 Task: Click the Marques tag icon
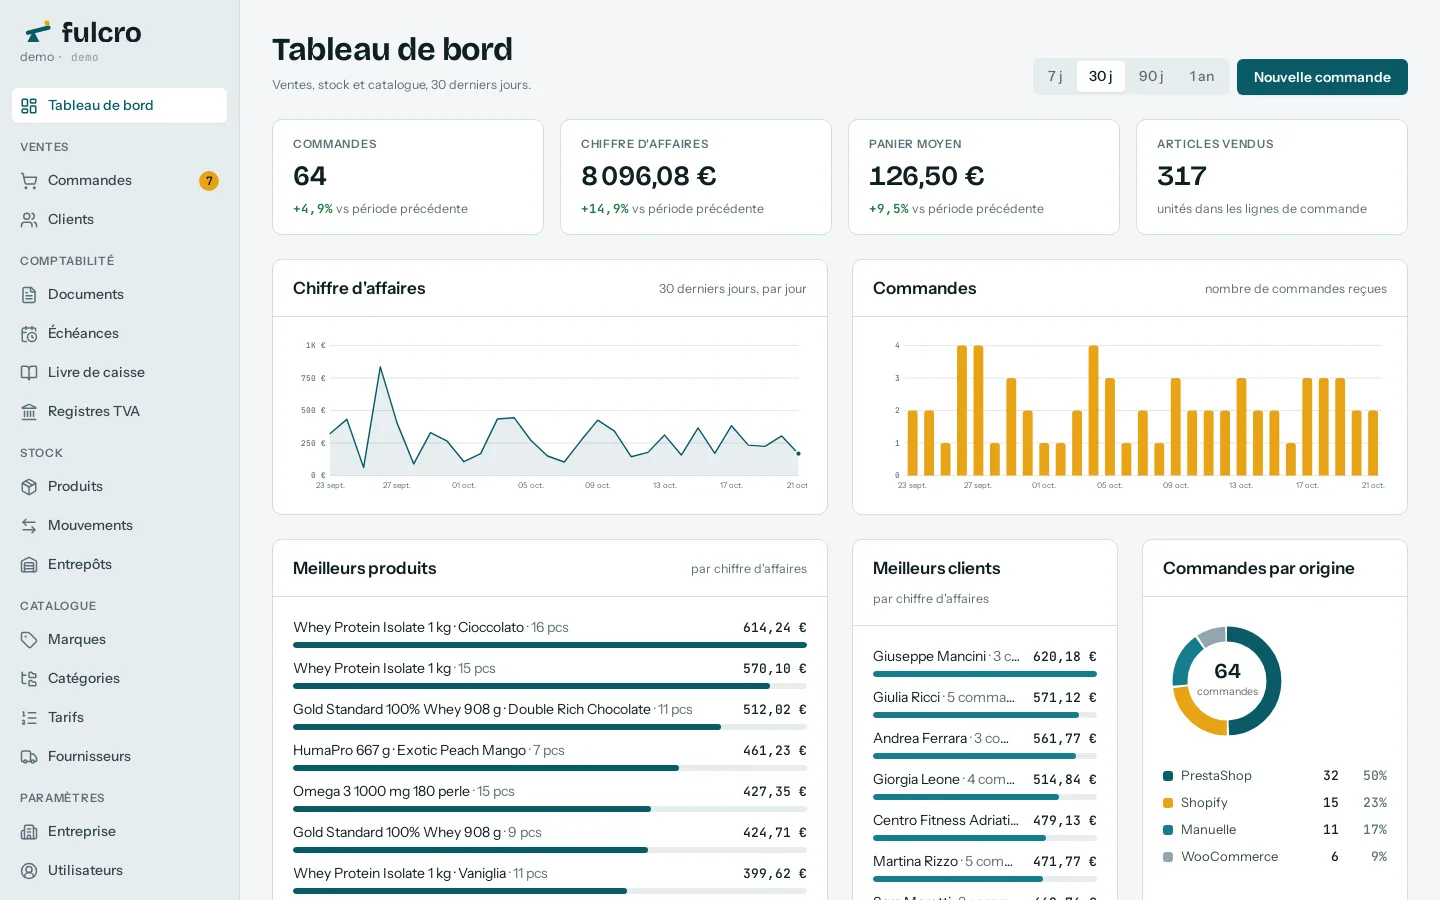coord(29,640)
